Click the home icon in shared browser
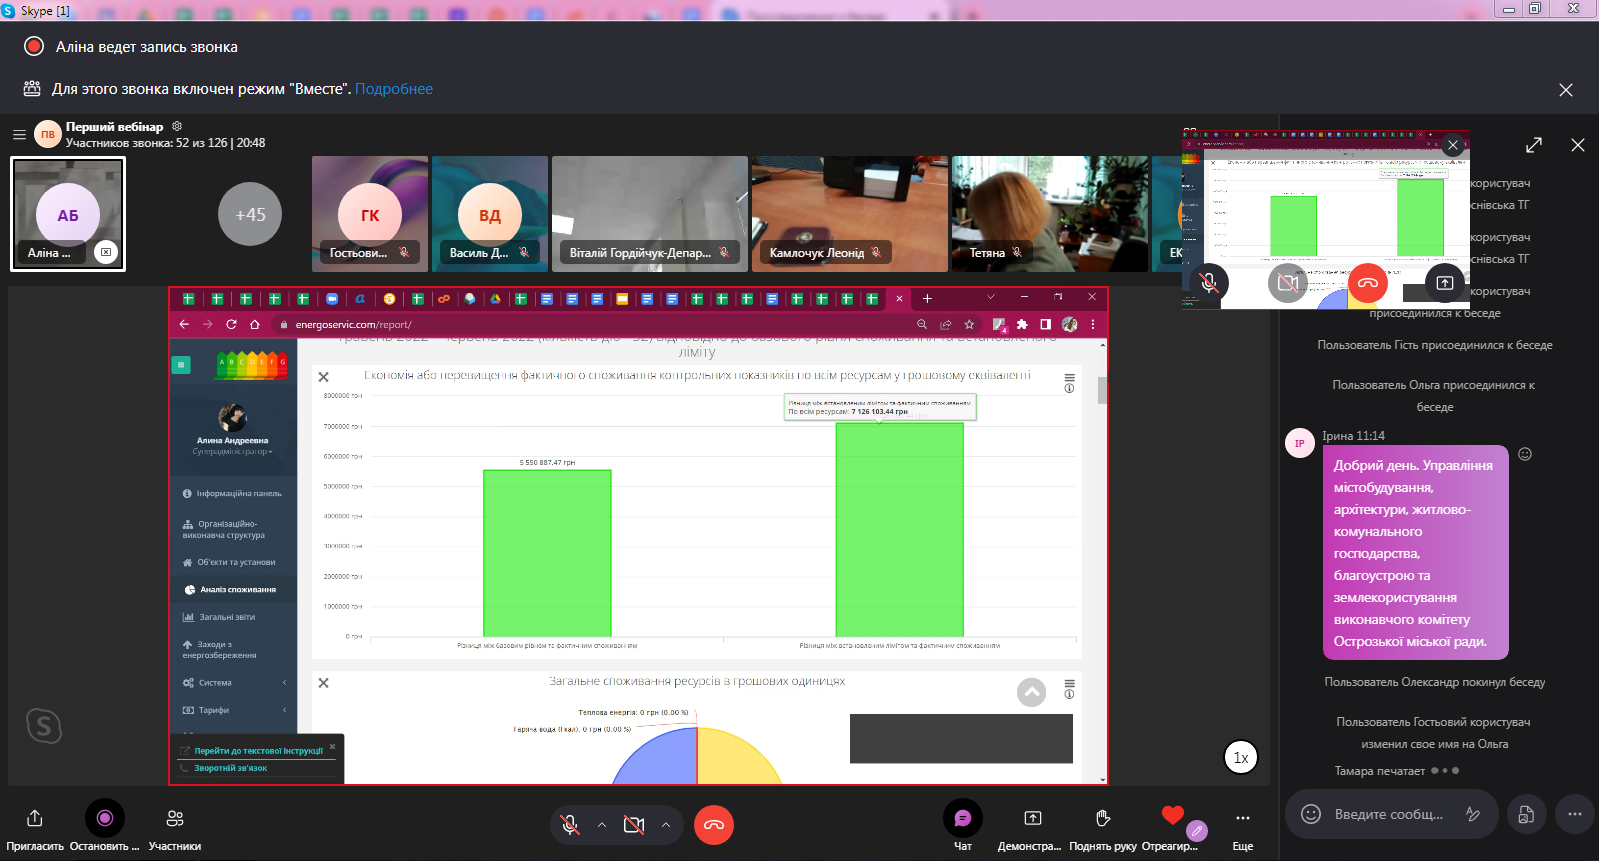 [255, 324]
